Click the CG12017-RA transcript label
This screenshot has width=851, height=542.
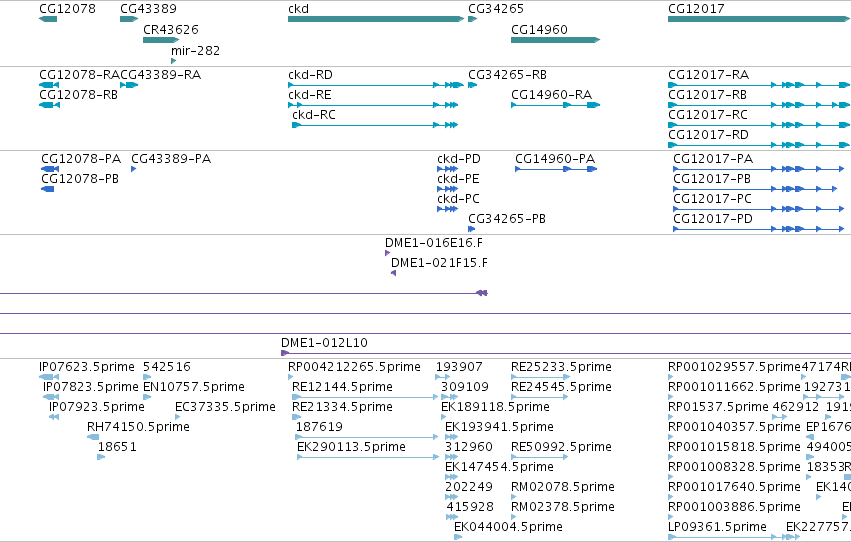(708, 74)
